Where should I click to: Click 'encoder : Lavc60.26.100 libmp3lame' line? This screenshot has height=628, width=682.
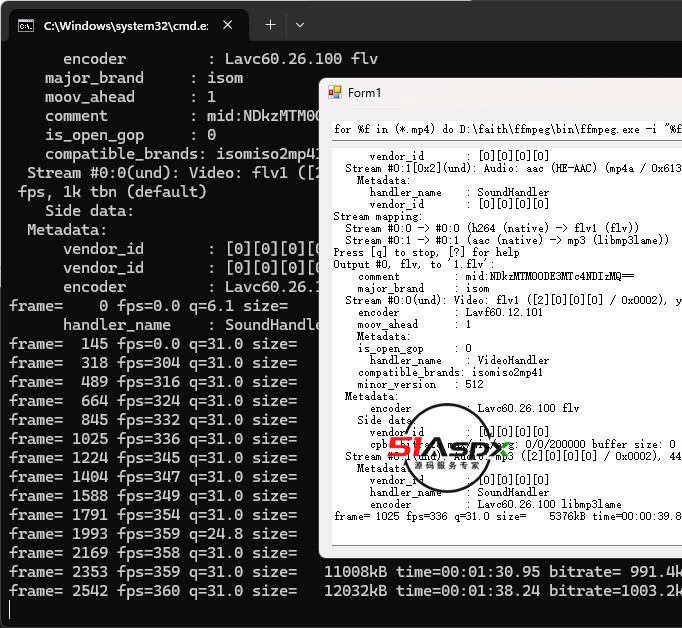495,504
